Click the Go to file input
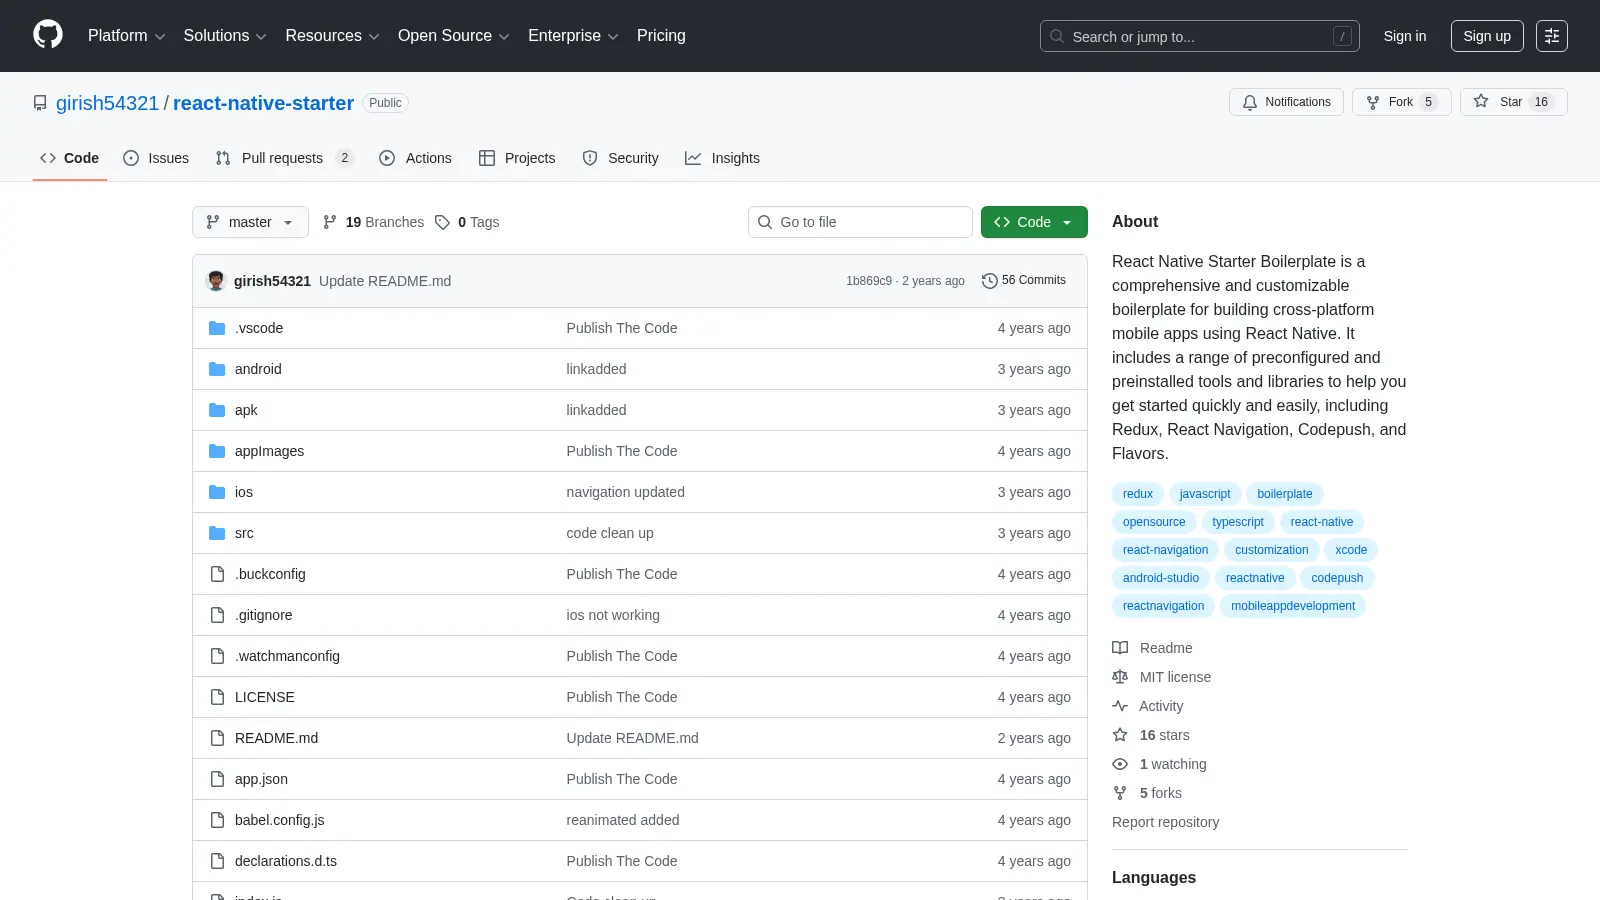This screenshot has height=900, width=1600. coord(860,222)
